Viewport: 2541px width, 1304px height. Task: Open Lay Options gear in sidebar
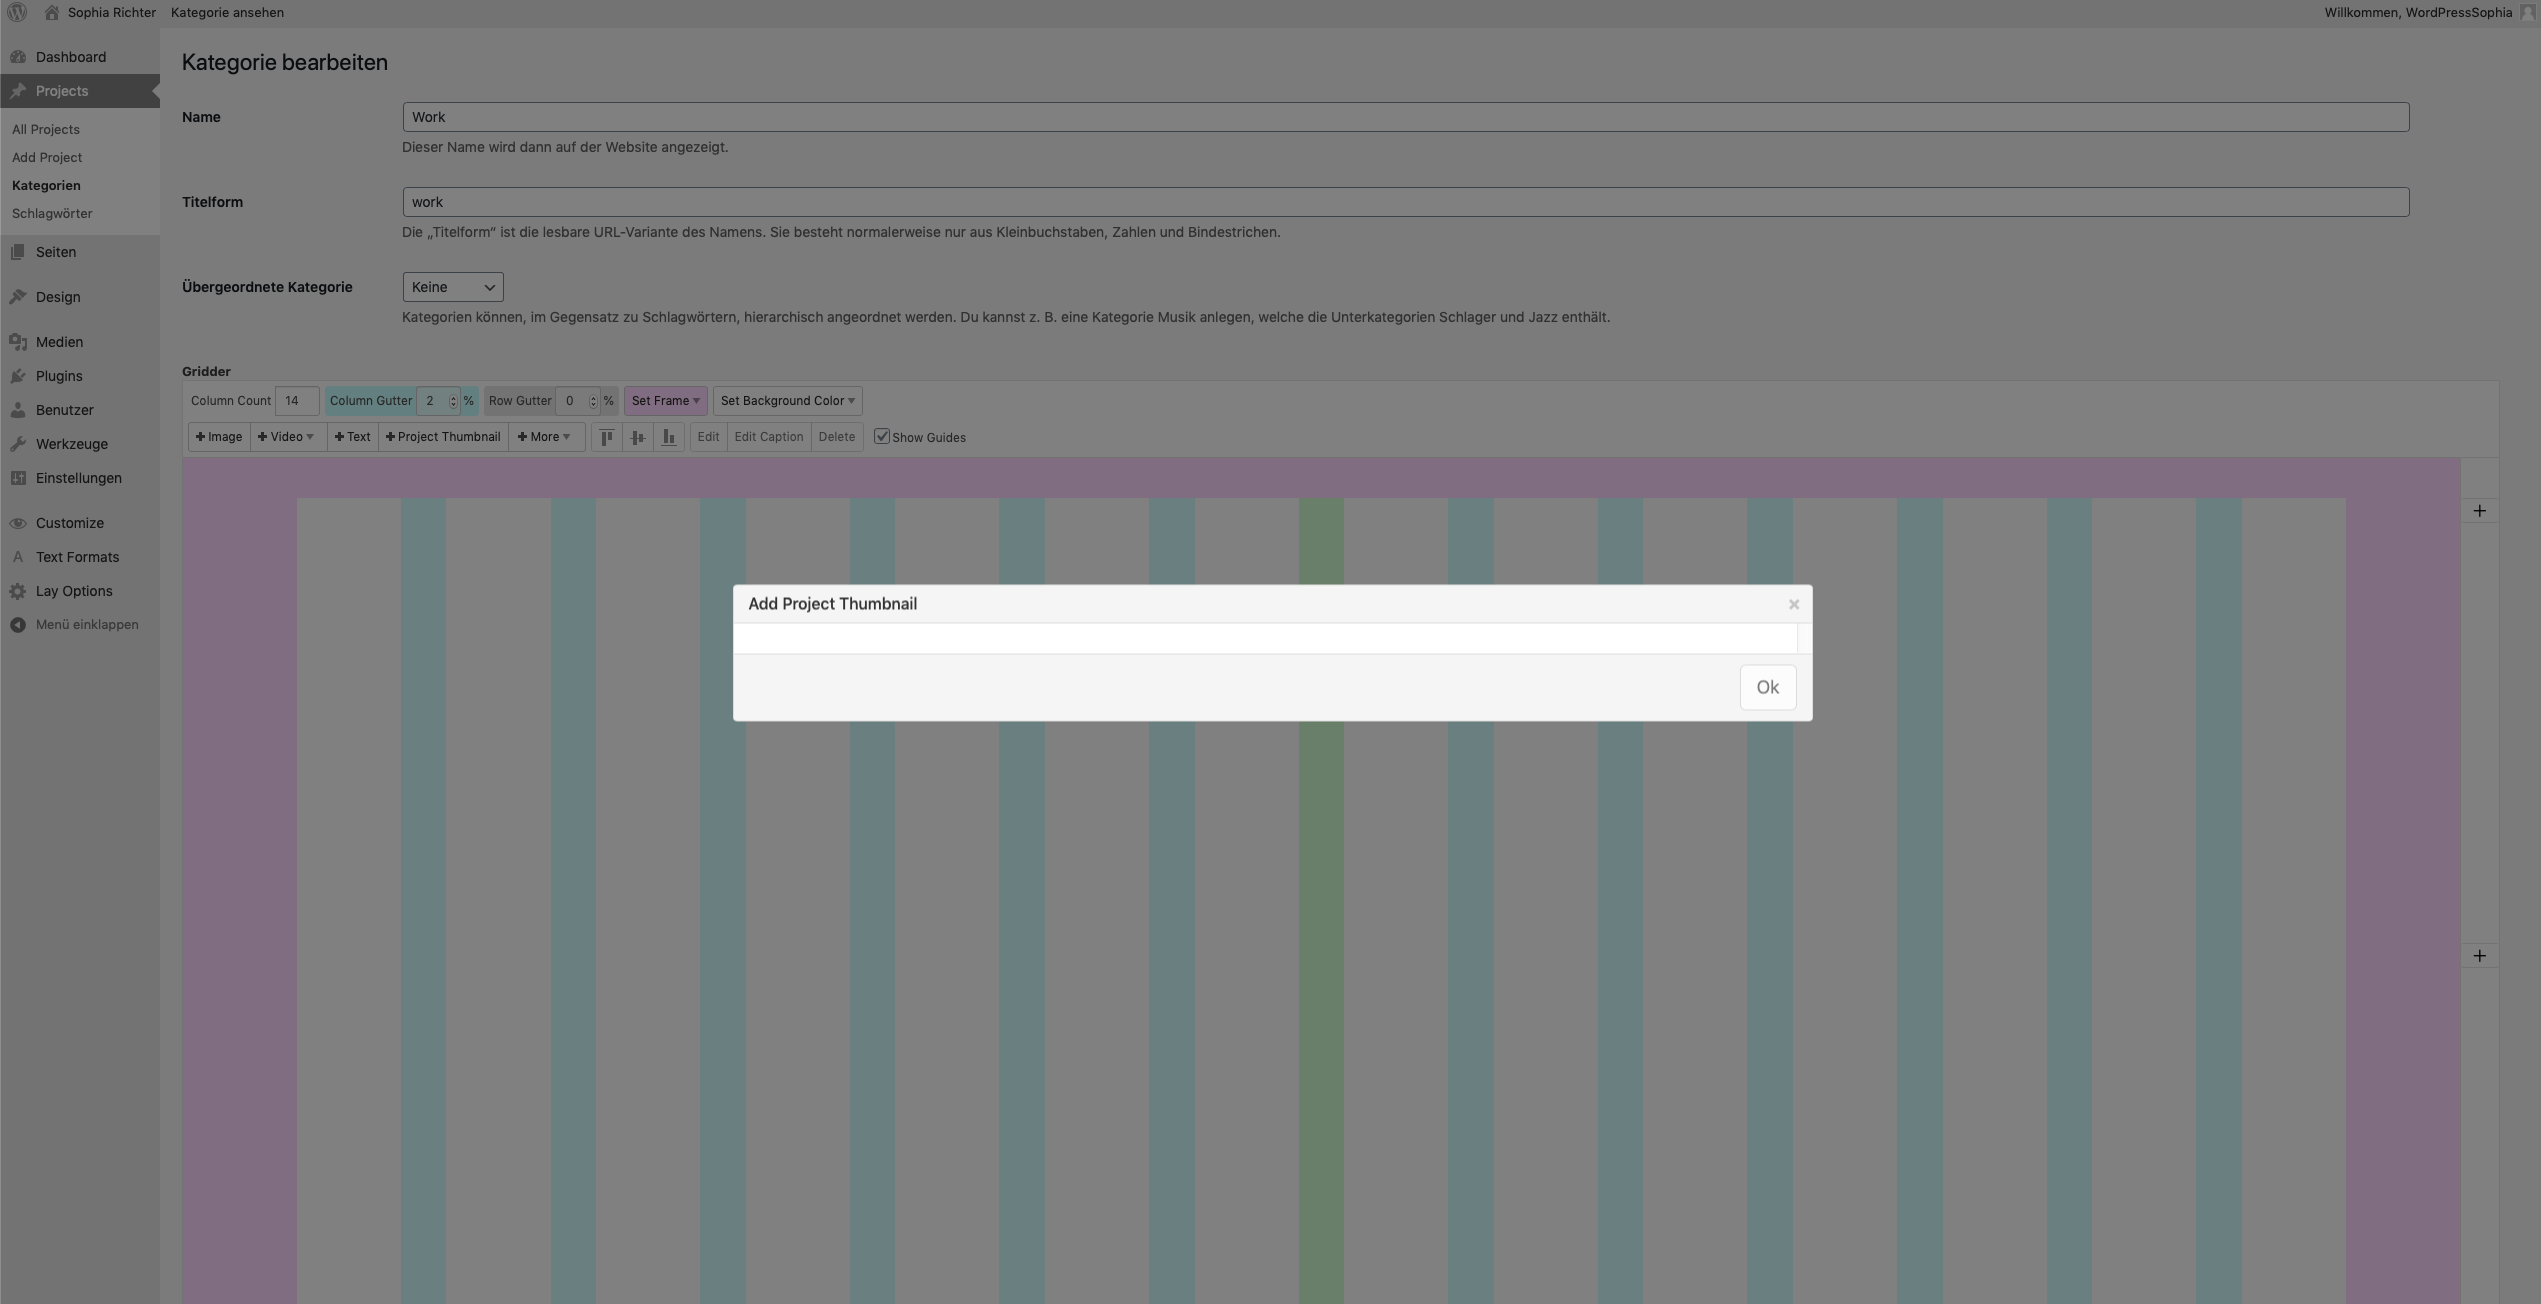click(x=18, y=591)
